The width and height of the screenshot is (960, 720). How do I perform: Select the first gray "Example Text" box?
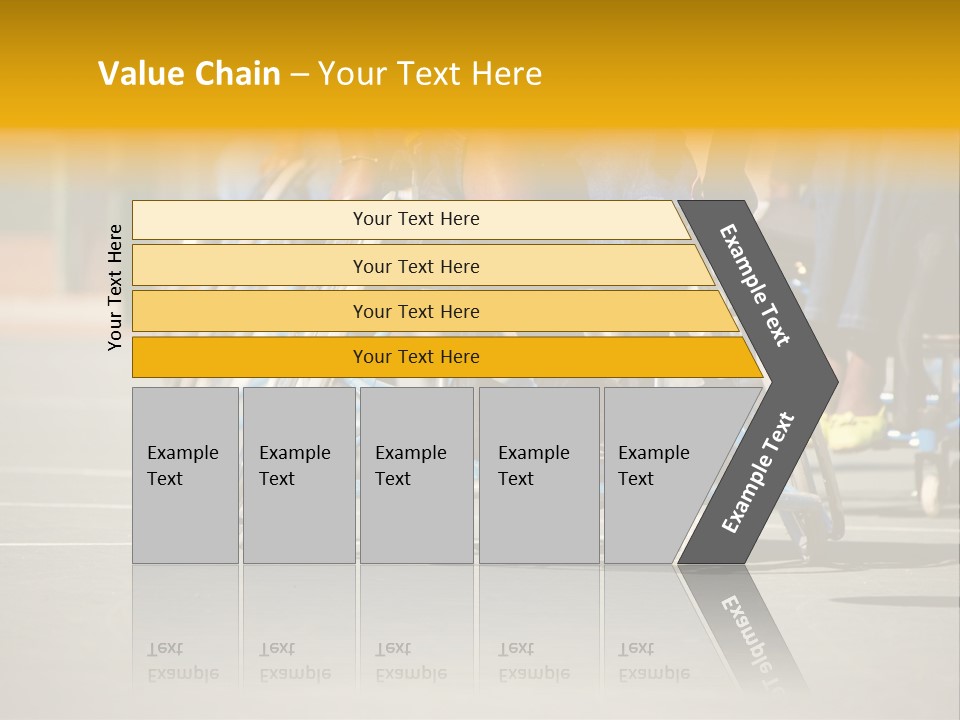pyautogui.click(x=185, y=474)
